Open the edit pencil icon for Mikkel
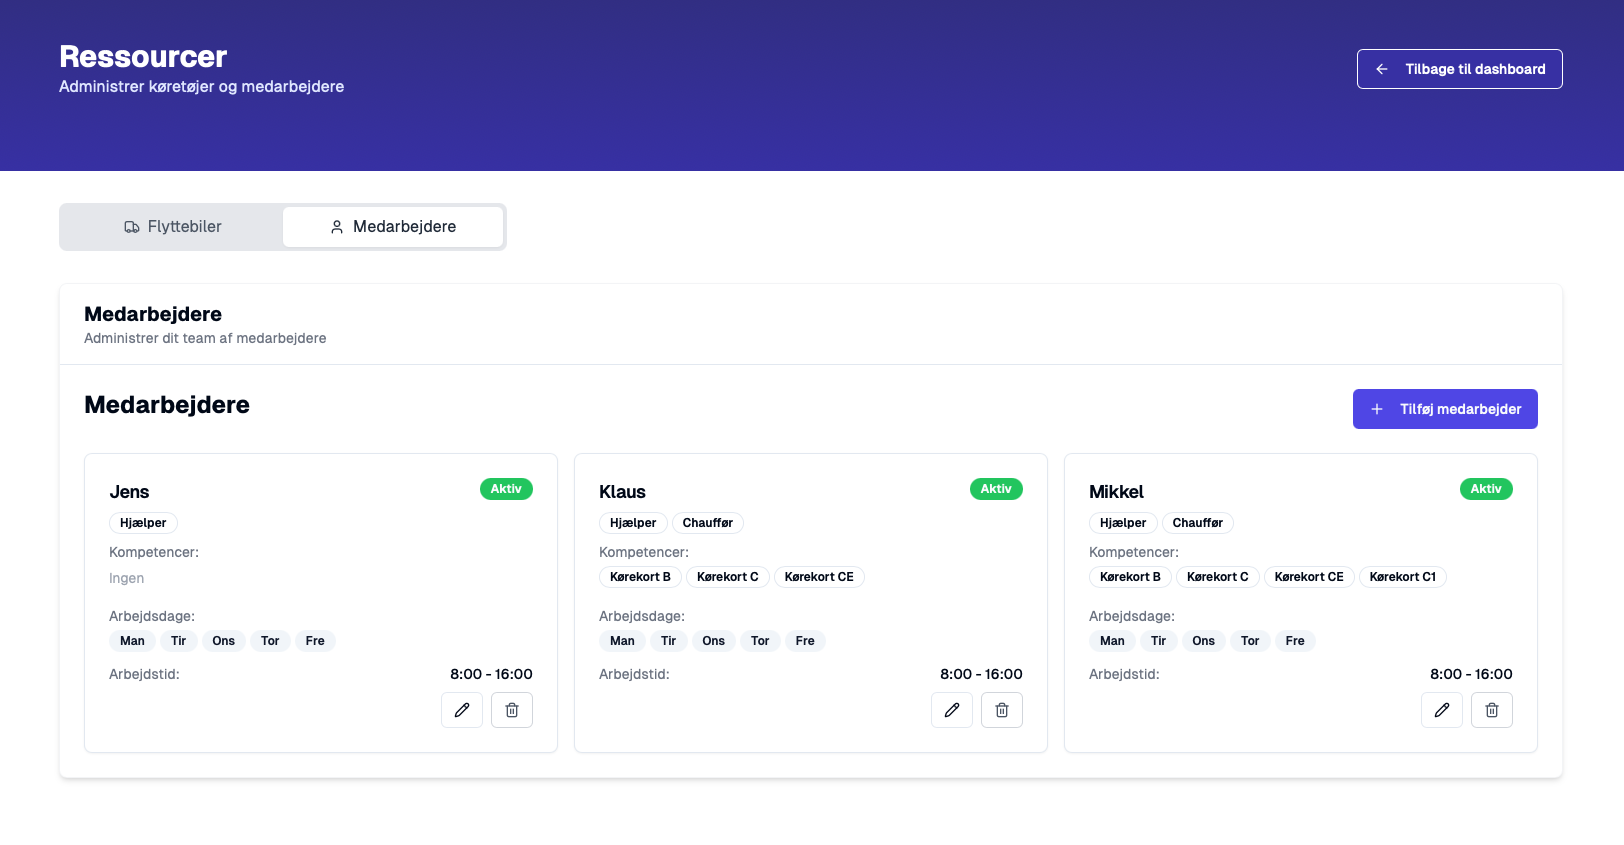1624x845 pixels. tap(1442, 710)
